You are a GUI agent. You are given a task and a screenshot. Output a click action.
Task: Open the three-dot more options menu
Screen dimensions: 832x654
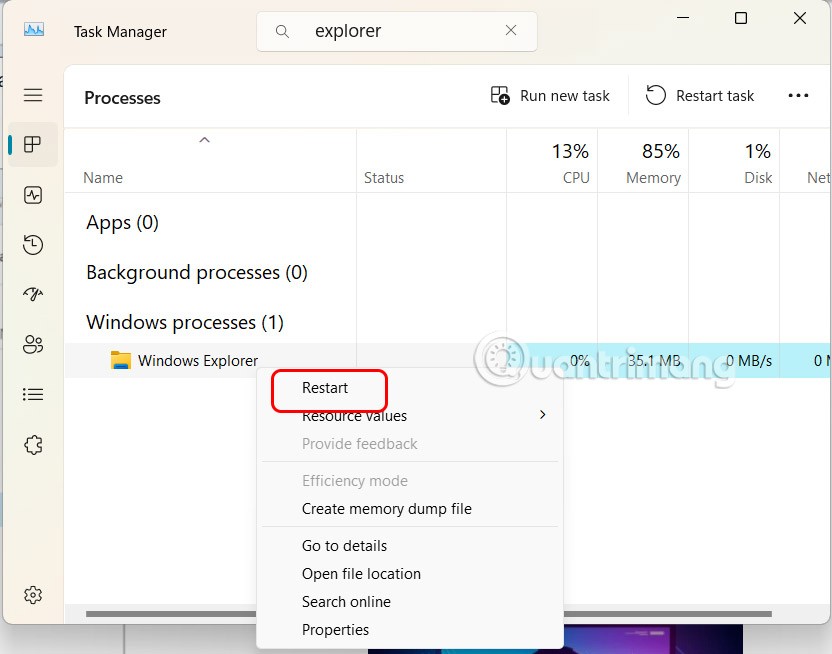798,96
